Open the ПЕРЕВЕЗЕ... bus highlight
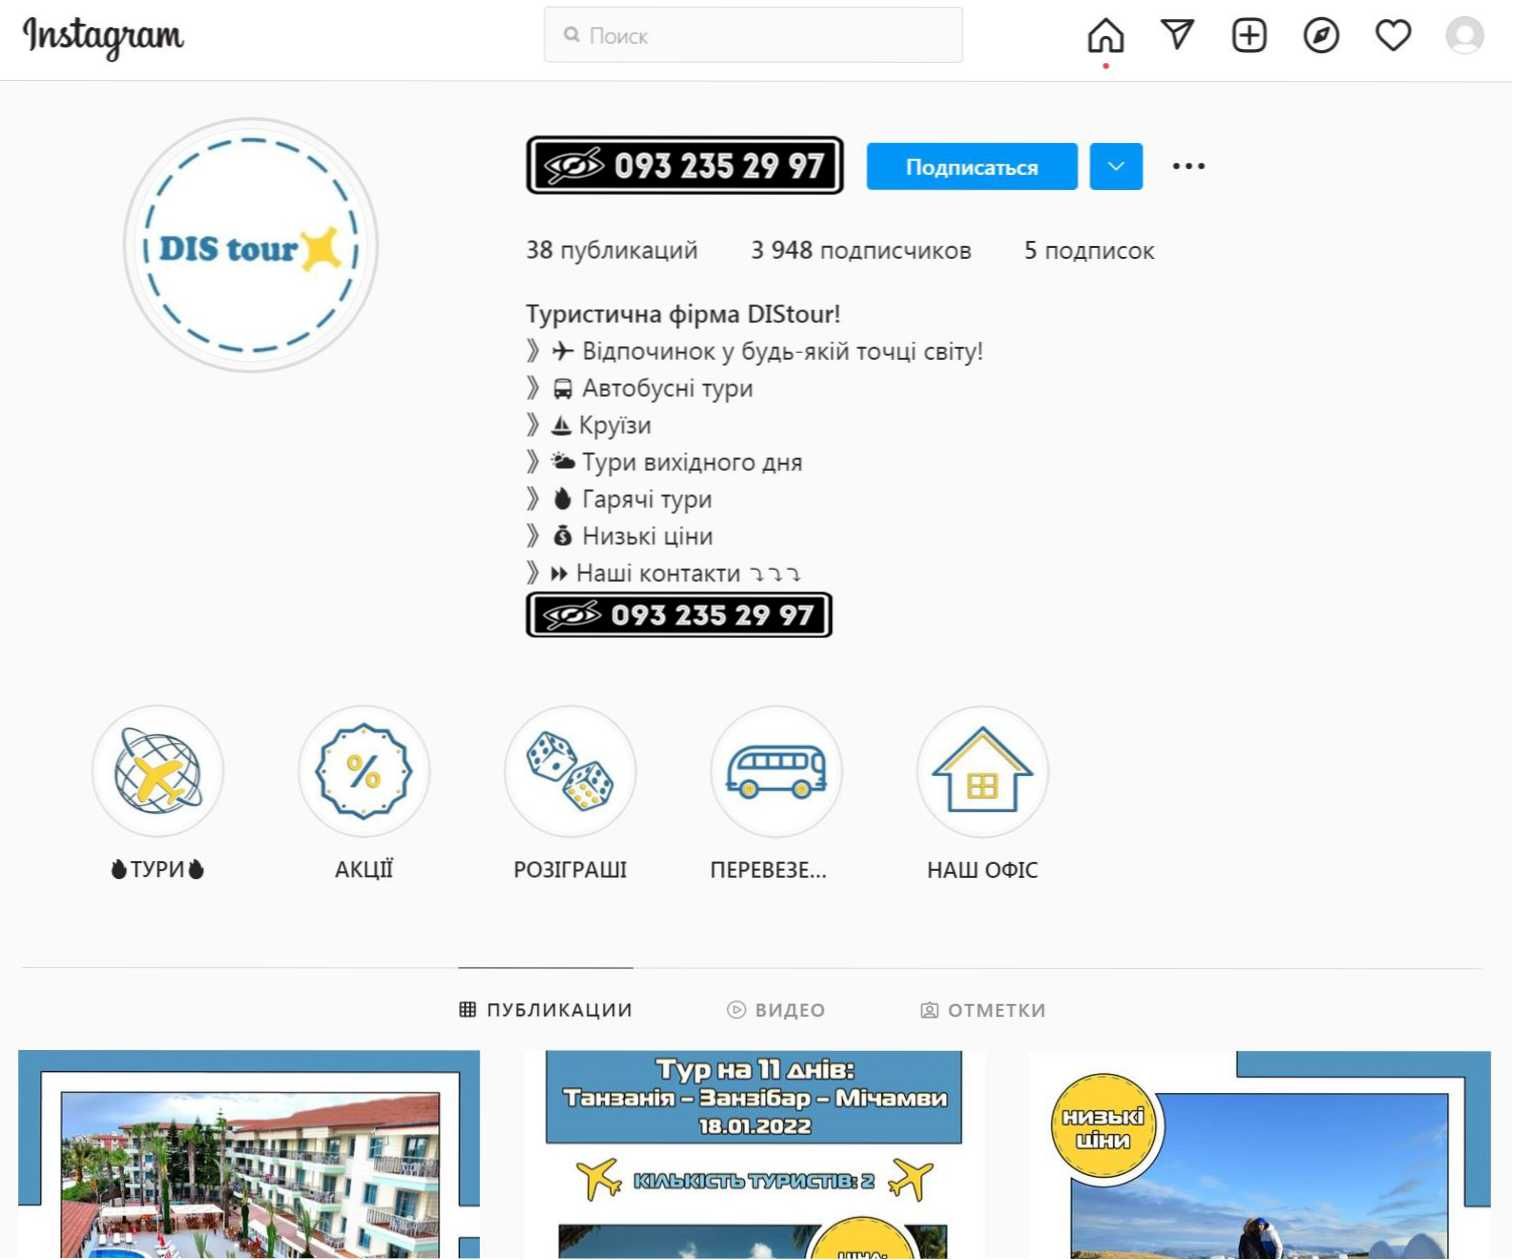 (776, 771)
